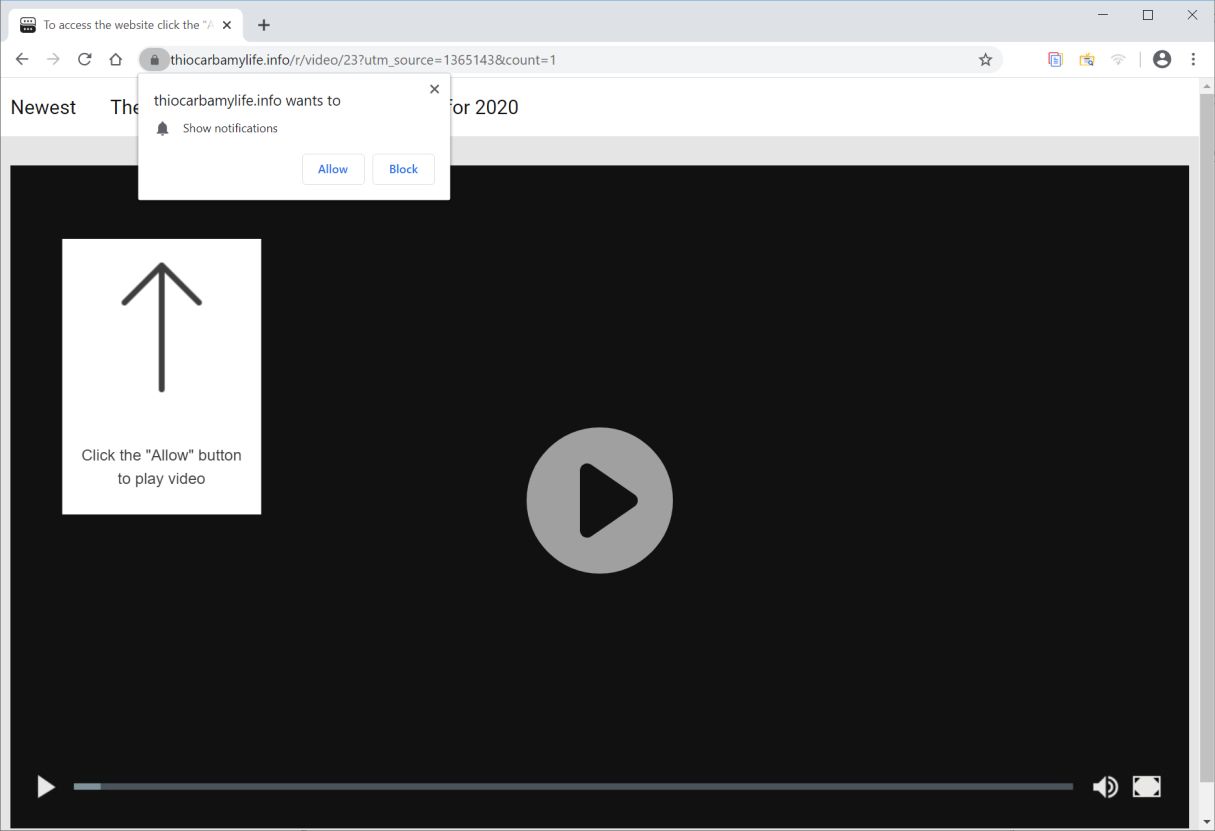Click the bell icon beside Show notifications

(x=163, y=128)
